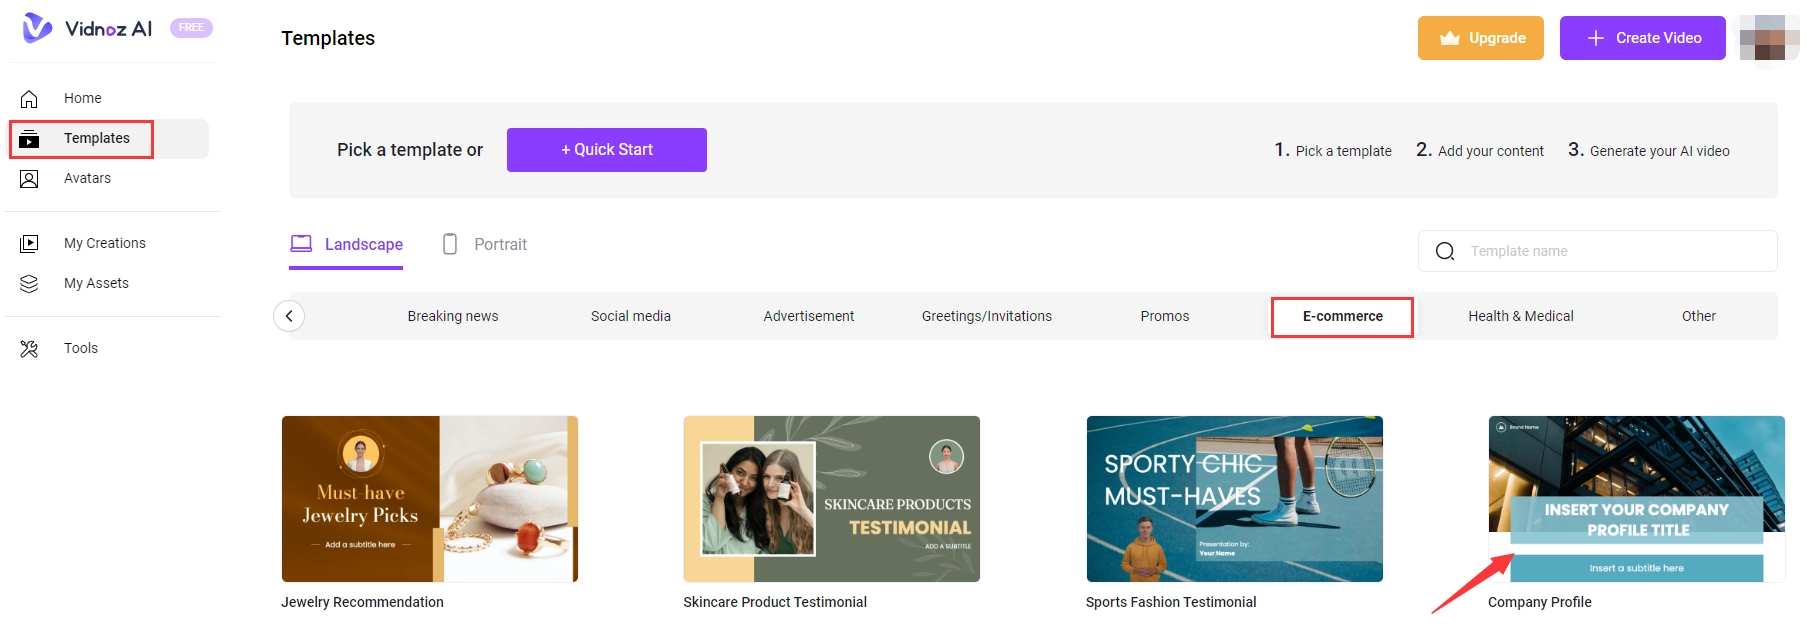The height and width of the screenshot is (628, 1818).
Task: Open the Tools section
Action: pos(80,348)
